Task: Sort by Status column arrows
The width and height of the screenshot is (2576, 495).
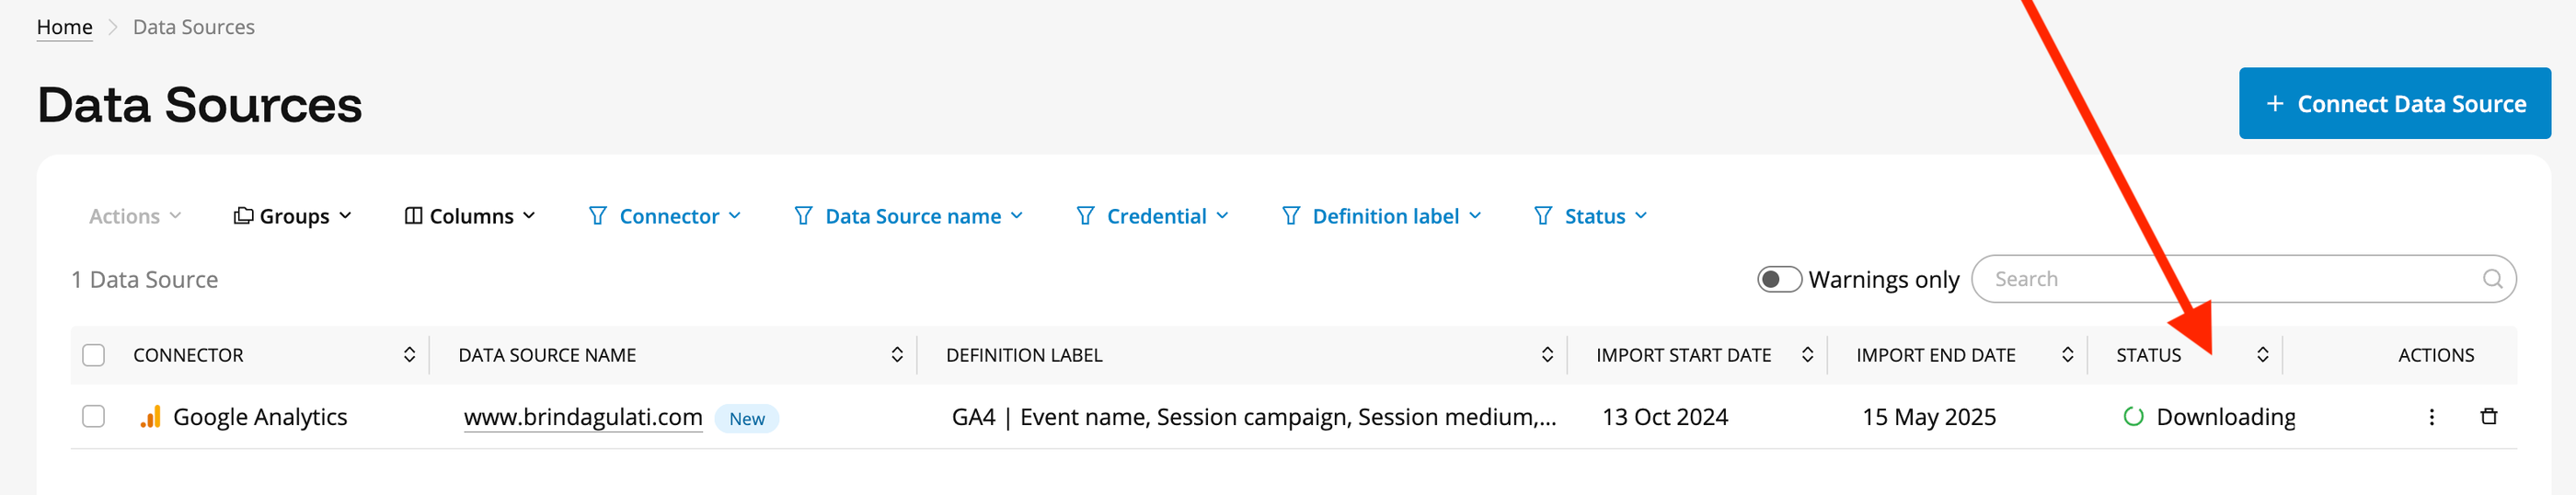Action: [x=2262, y=355]
